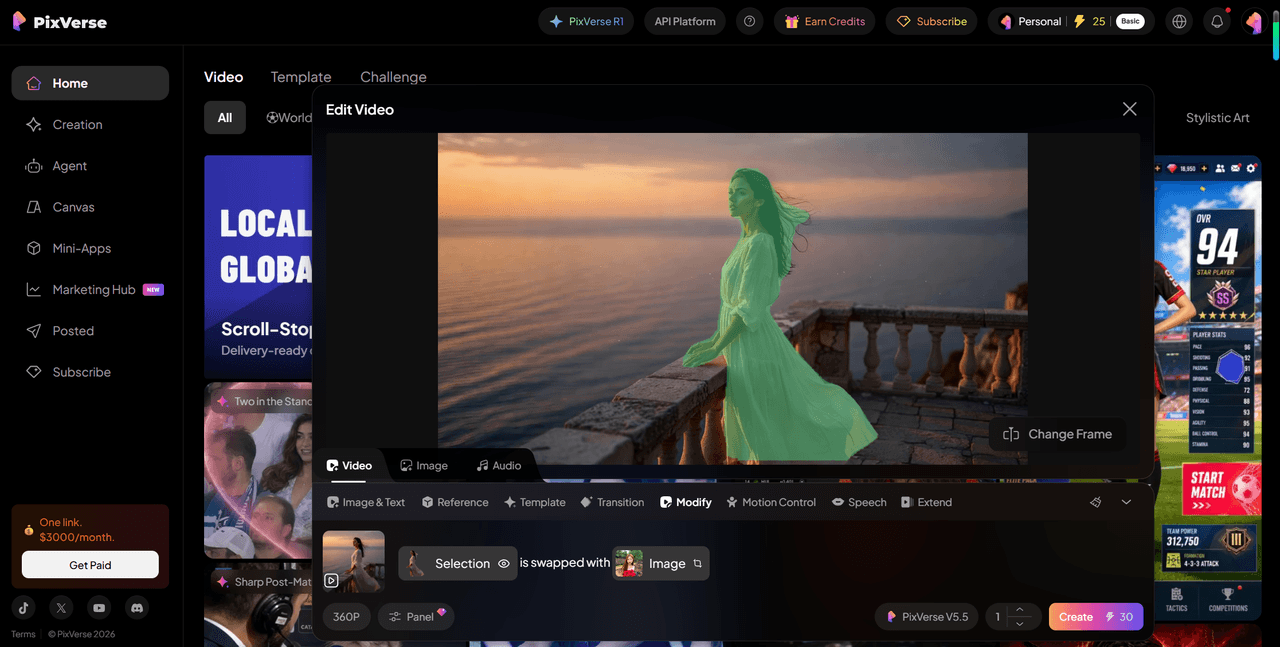
Task: Collapse the panel with chevron down
Action: point(1126,502)
